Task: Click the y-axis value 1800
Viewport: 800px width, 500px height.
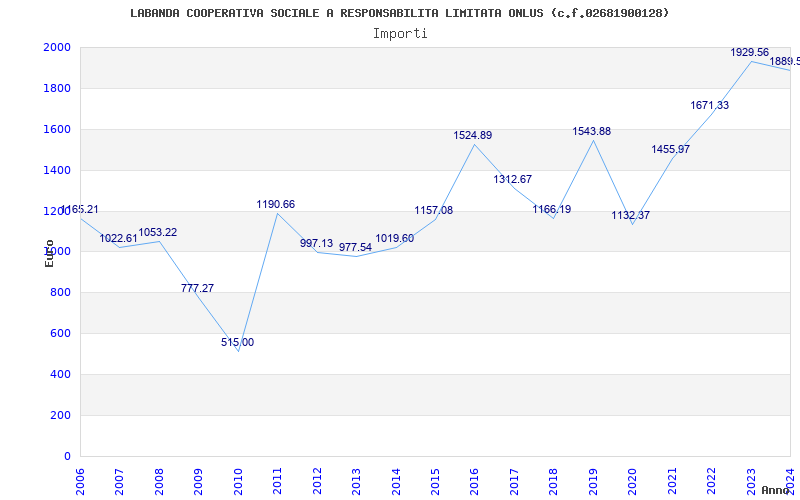Action: click(x=57, y=88)
